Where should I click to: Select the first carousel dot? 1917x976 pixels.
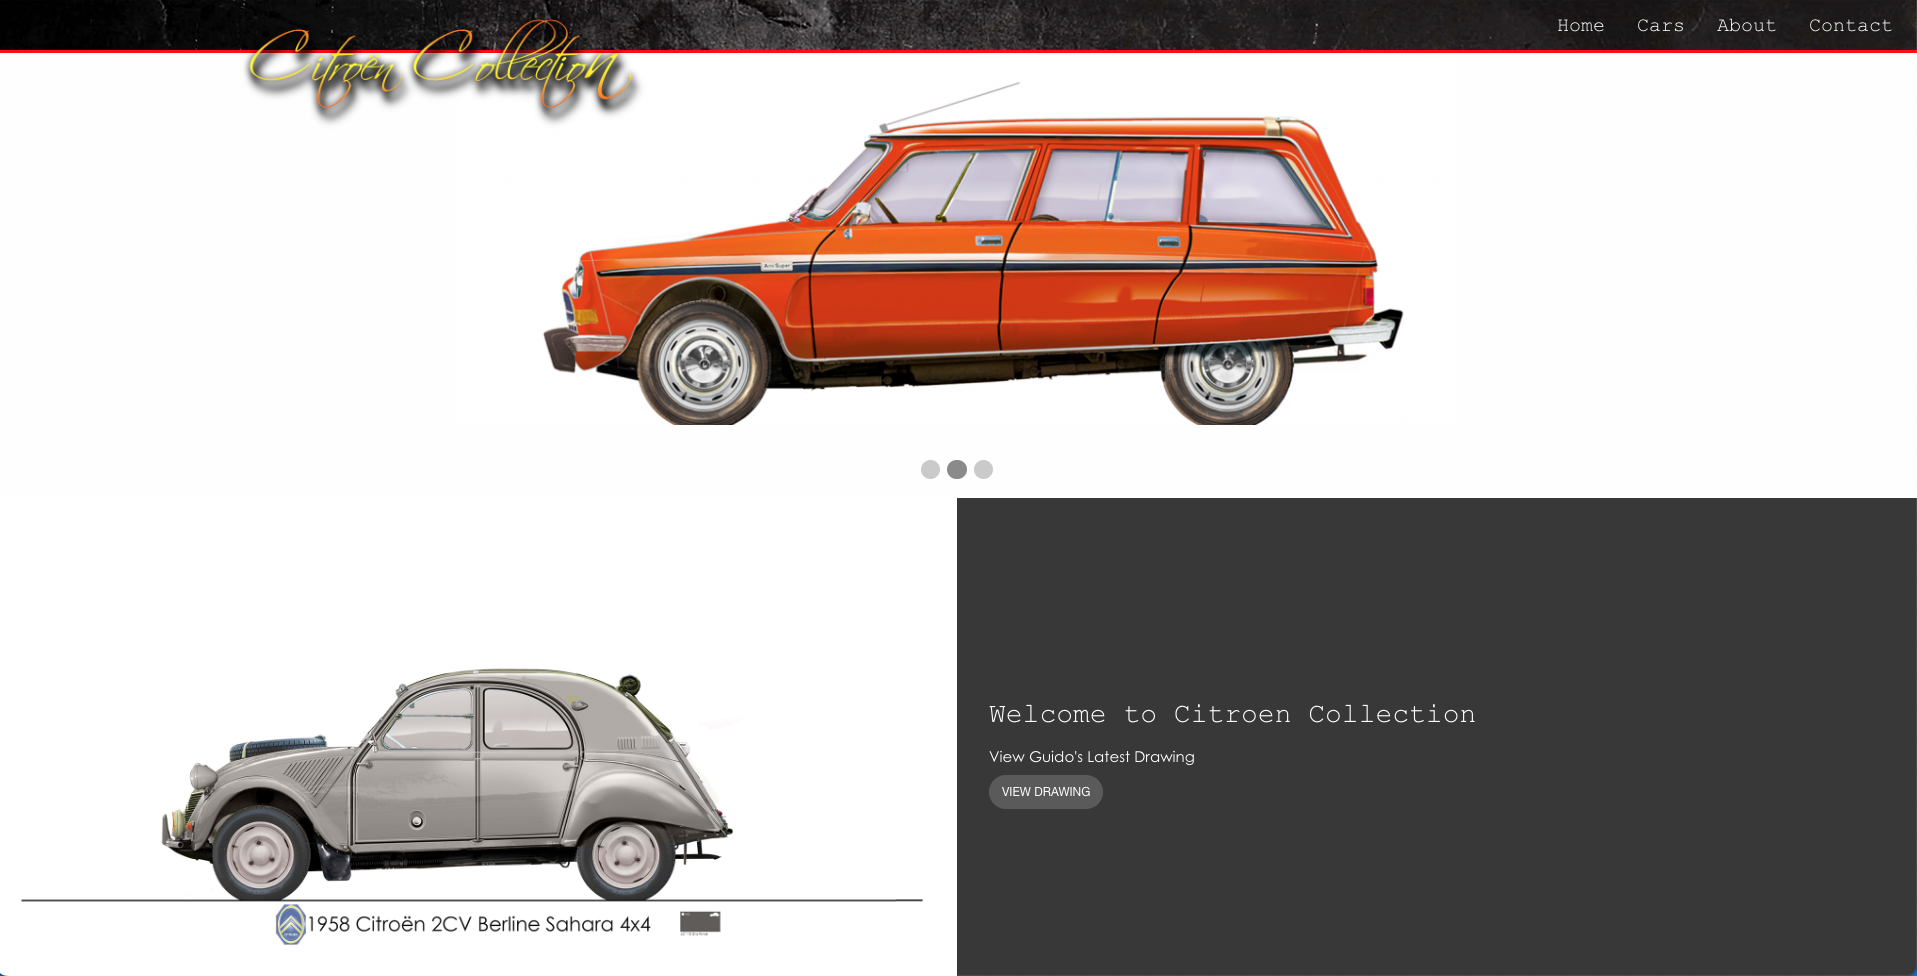pos(930,469)
